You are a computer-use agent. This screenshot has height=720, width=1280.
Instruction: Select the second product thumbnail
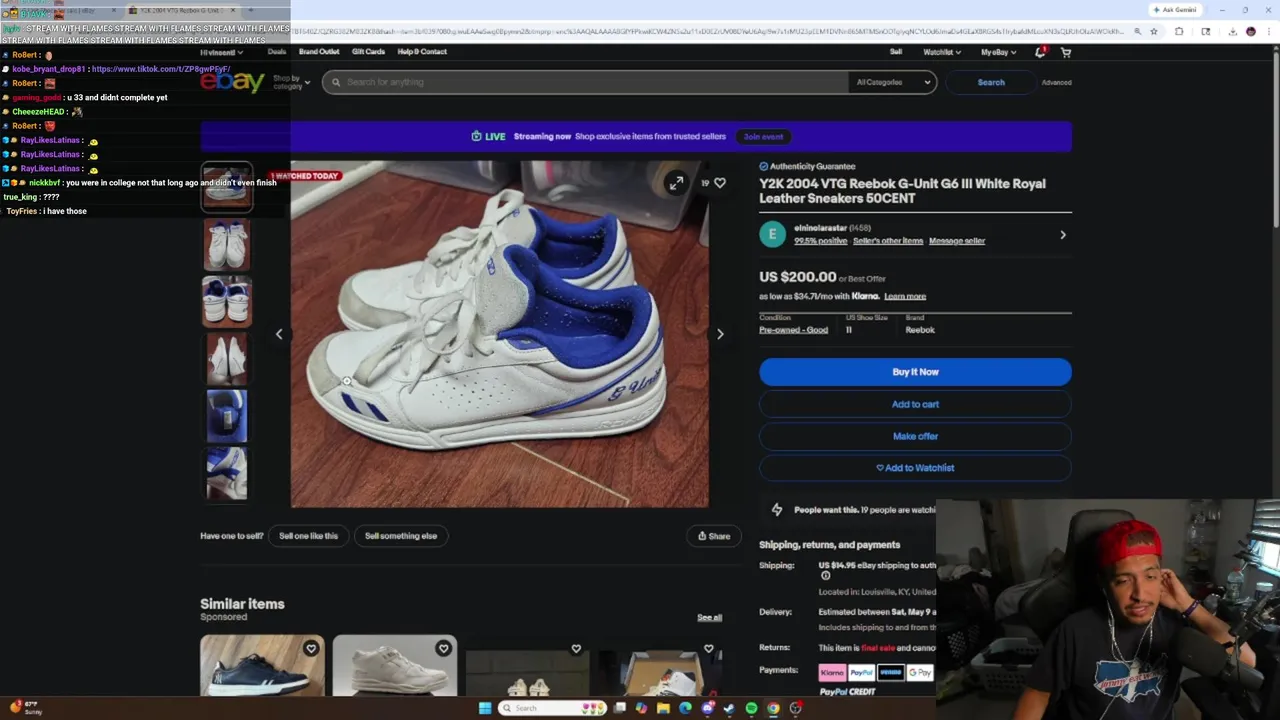(227, 245)
